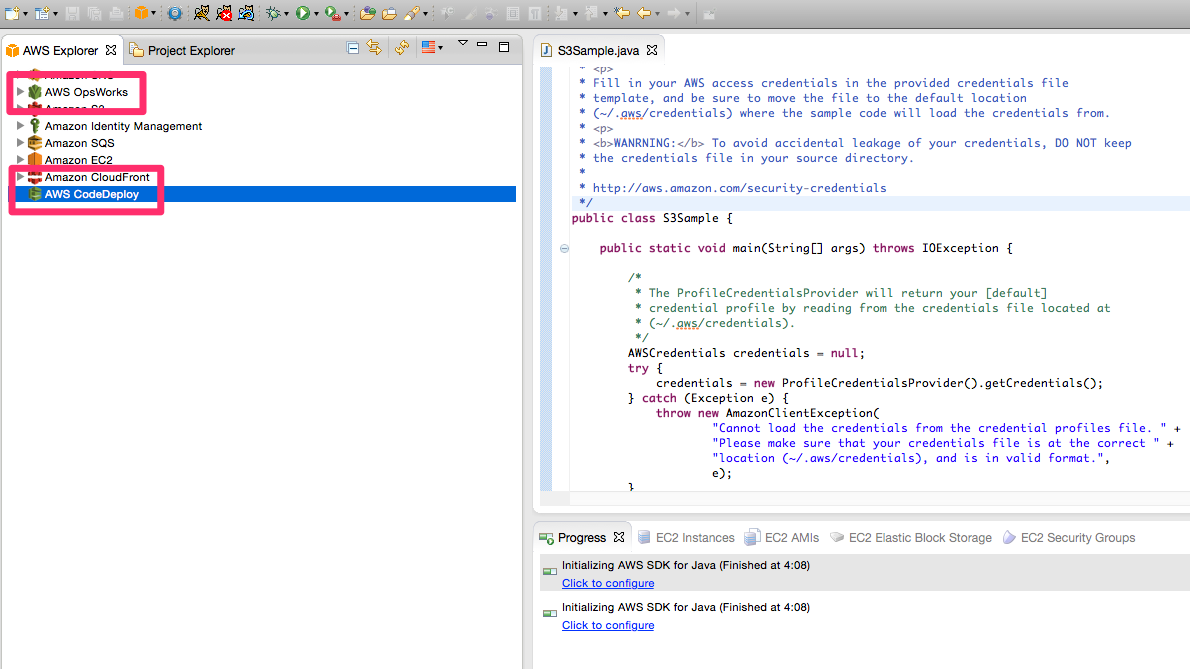Expand the AWS OpsWorks tree node
This screenshot has height=669, width=1190.
20,92
